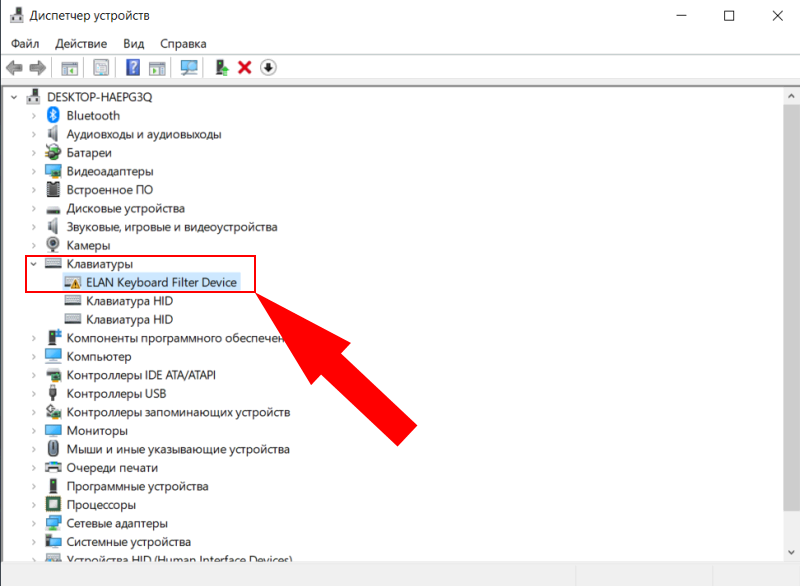Select the DESKTOP-HAEPG3Q root node

click(98, 97)
